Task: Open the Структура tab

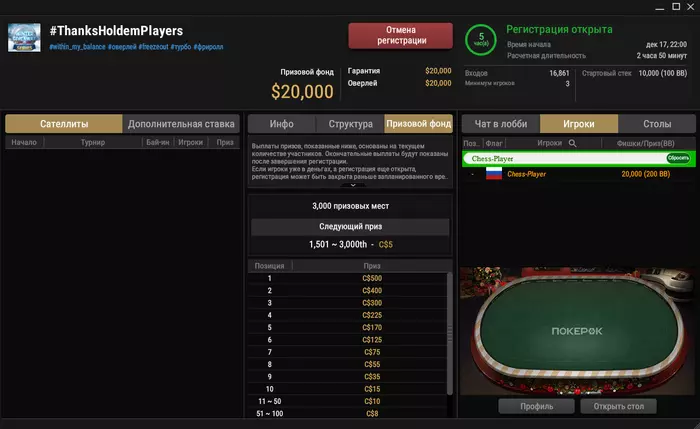Action: [350, 124]
